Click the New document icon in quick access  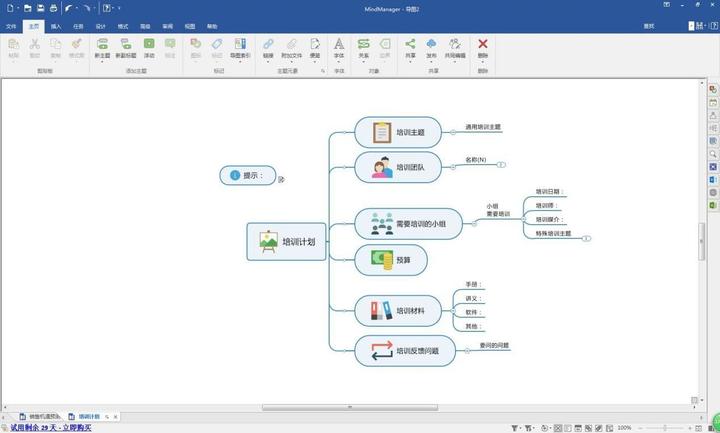pyautogui.click(x=10, y=8)
